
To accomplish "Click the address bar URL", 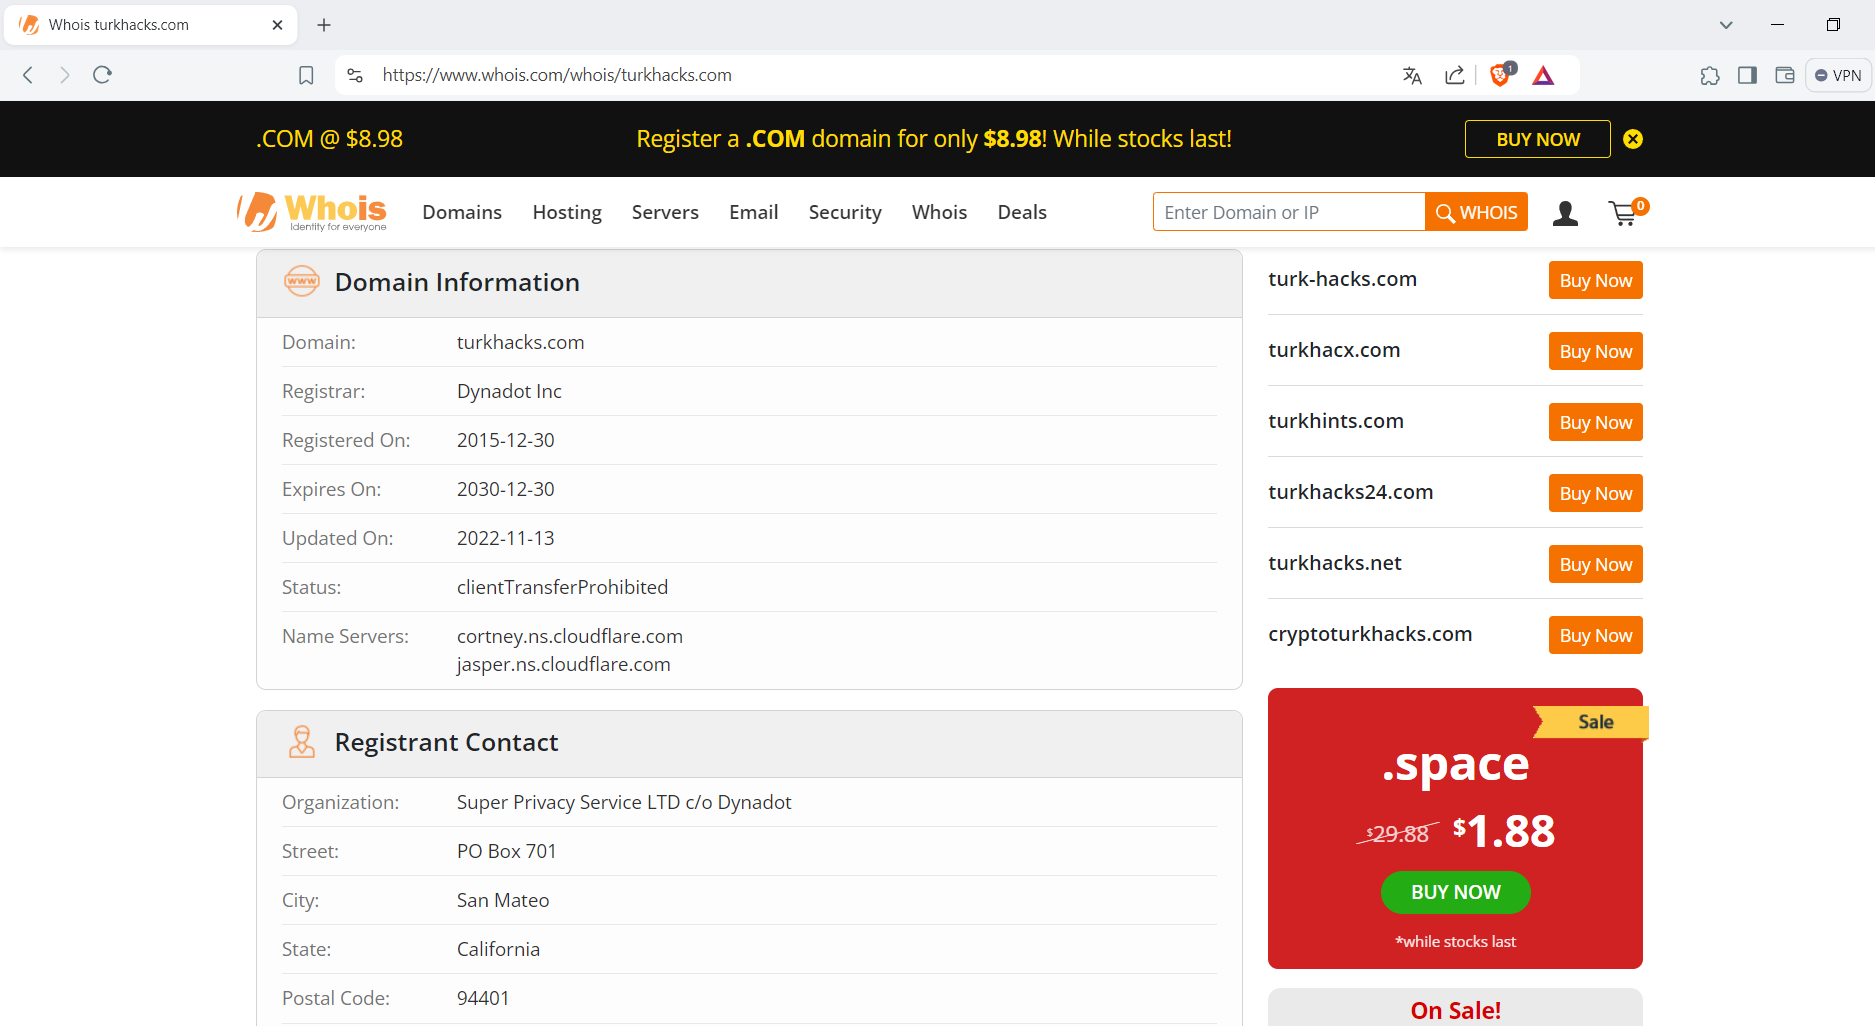I will (557, 75).
